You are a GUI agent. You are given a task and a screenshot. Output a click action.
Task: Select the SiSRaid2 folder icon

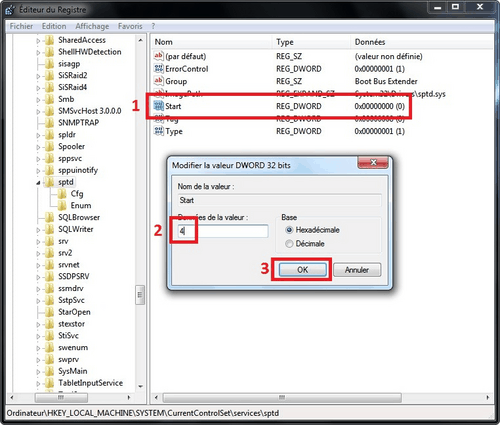click(49, 76)
